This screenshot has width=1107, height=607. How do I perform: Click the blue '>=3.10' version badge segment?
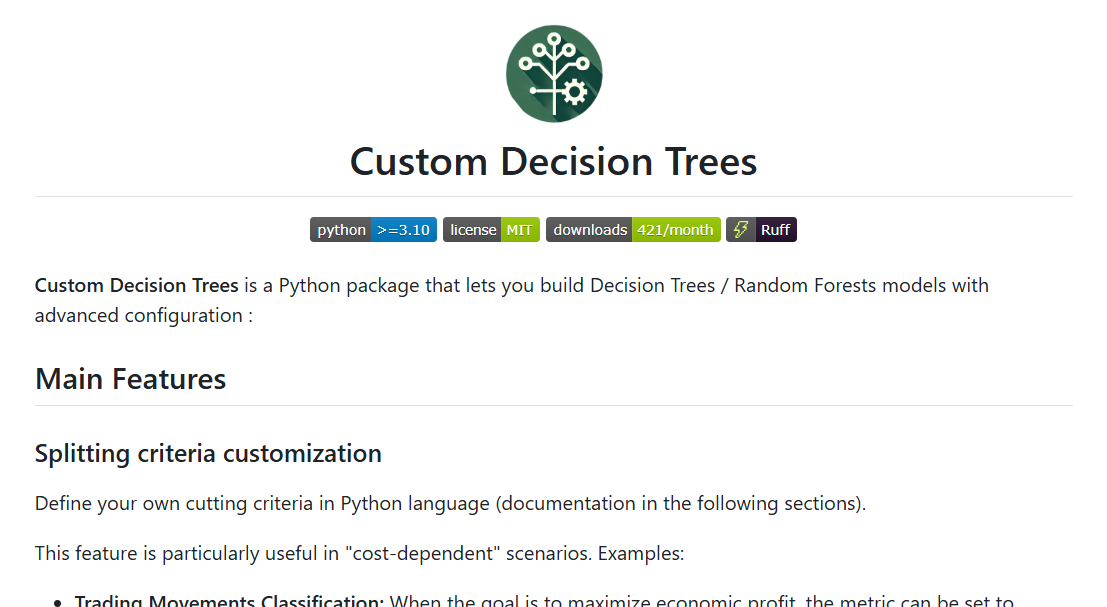403,230
